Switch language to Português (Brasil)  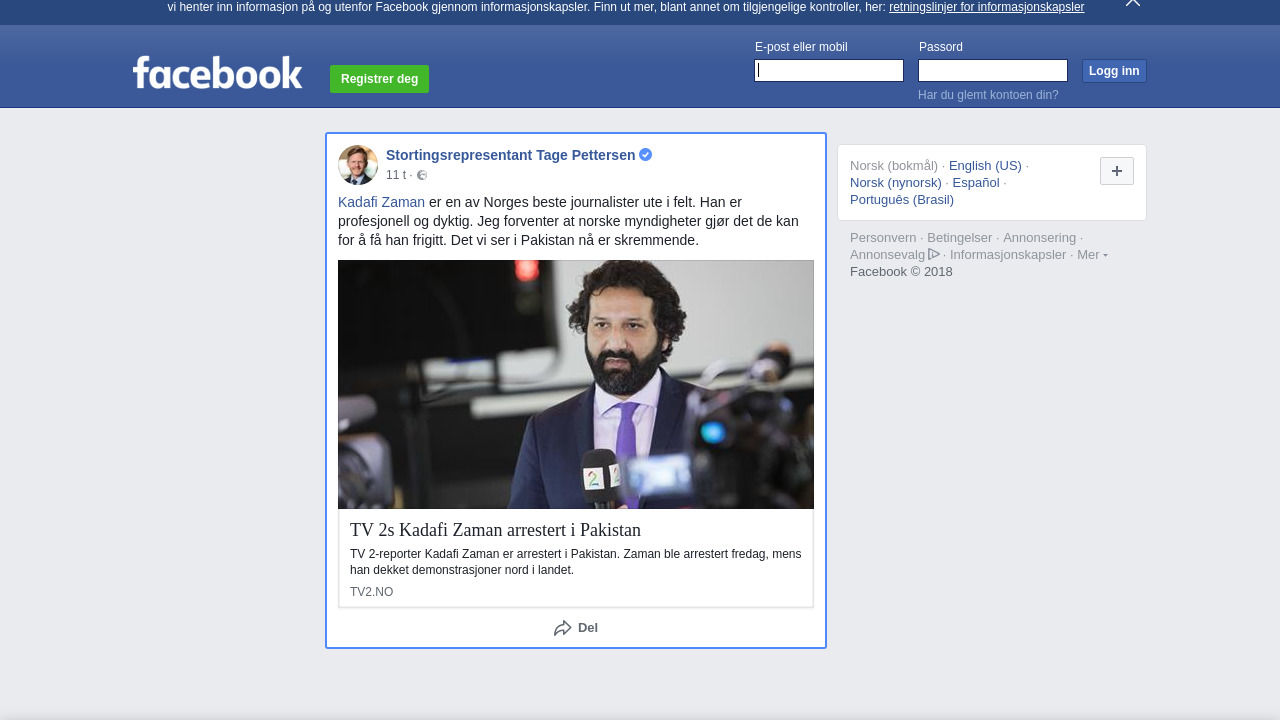pyautogui.click(x=902, y=200)
